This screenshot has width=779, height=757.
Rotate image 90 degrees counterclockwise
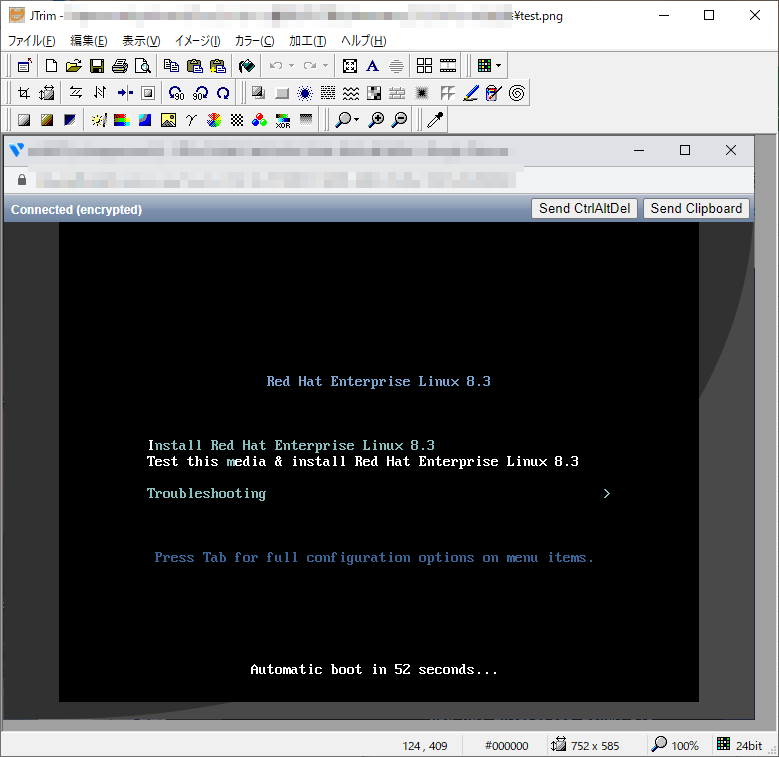(176, 93)
